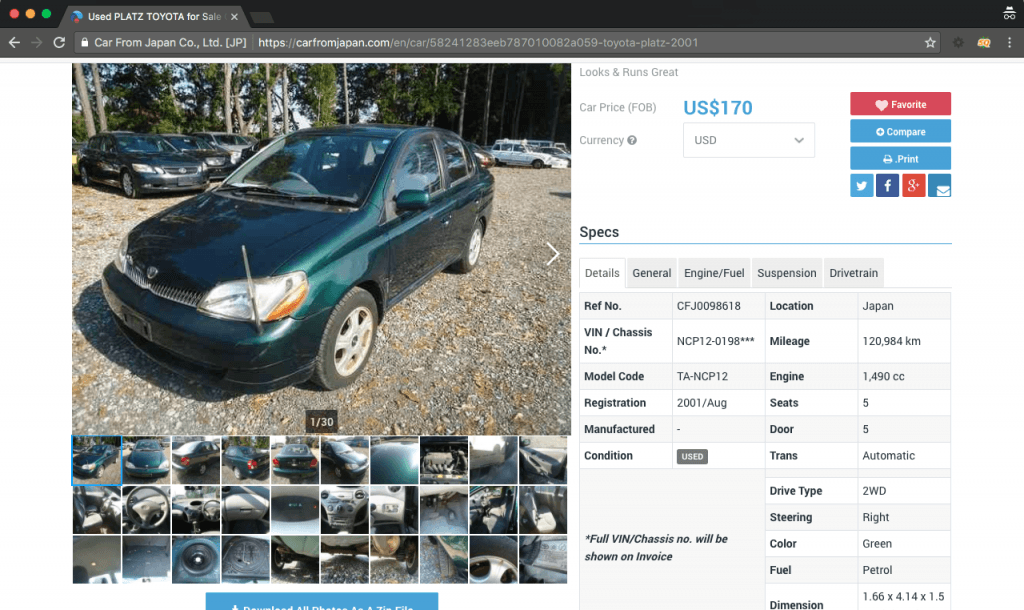This screenshot has width=1024, height=610.
Task: Share listing on Facebook
Action: [x=888, y=185]
